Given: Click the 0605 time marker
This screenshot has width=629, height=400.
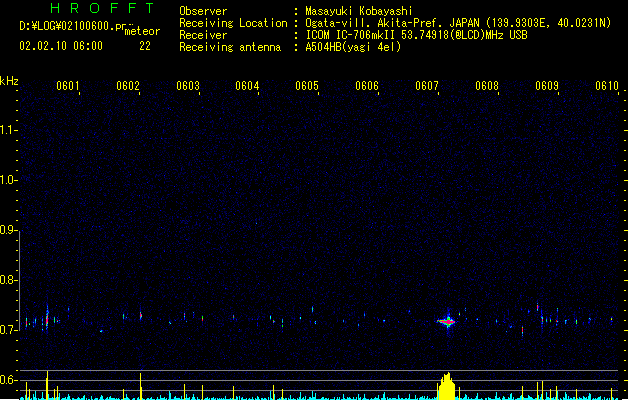Looking at the screenshot, I should (307, 86).
